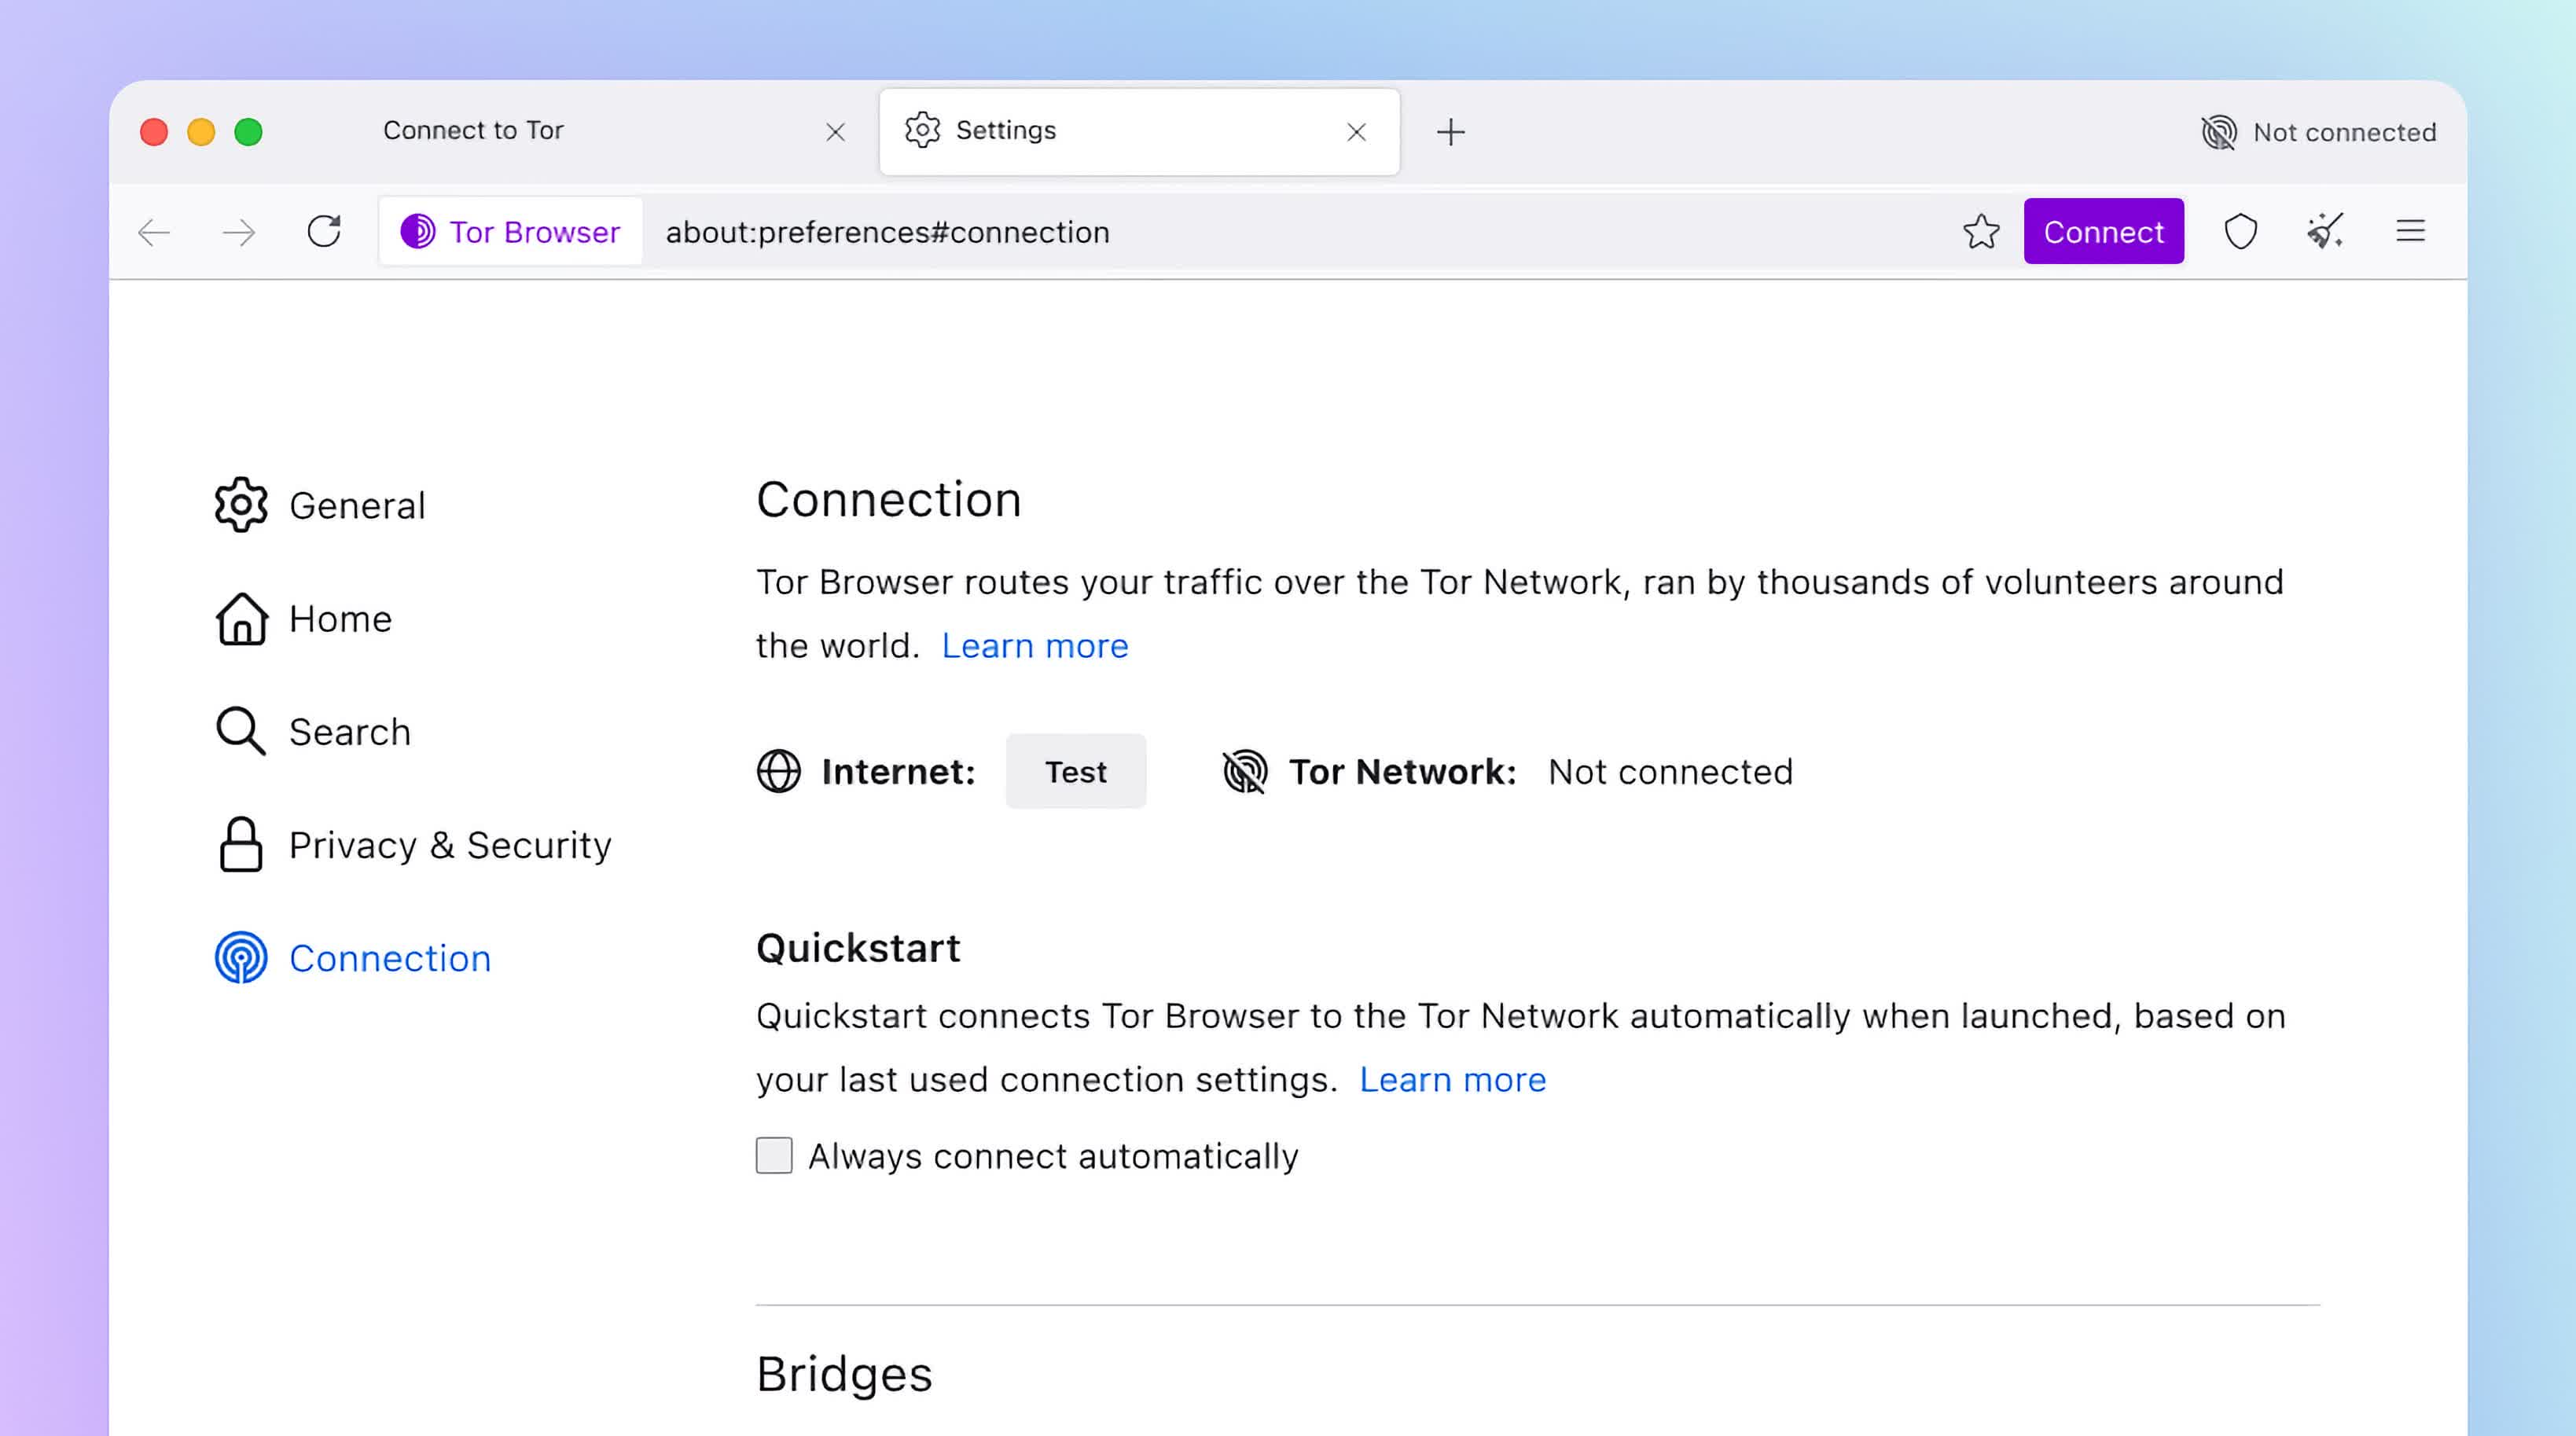Select the Settings tab
The image size is (2576, 1436).
tap(1139, 131)
